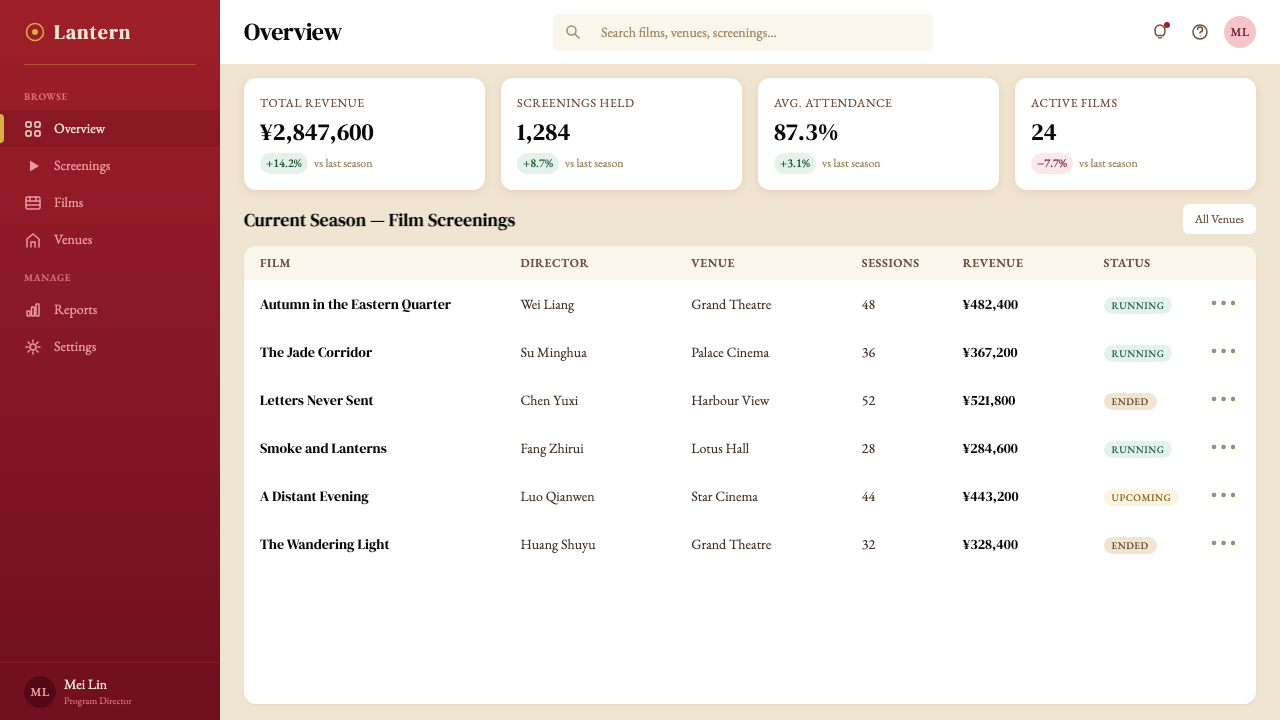Click the Total Revenue summary card
The image size is (1280, 720).
(x=364, y=134)
